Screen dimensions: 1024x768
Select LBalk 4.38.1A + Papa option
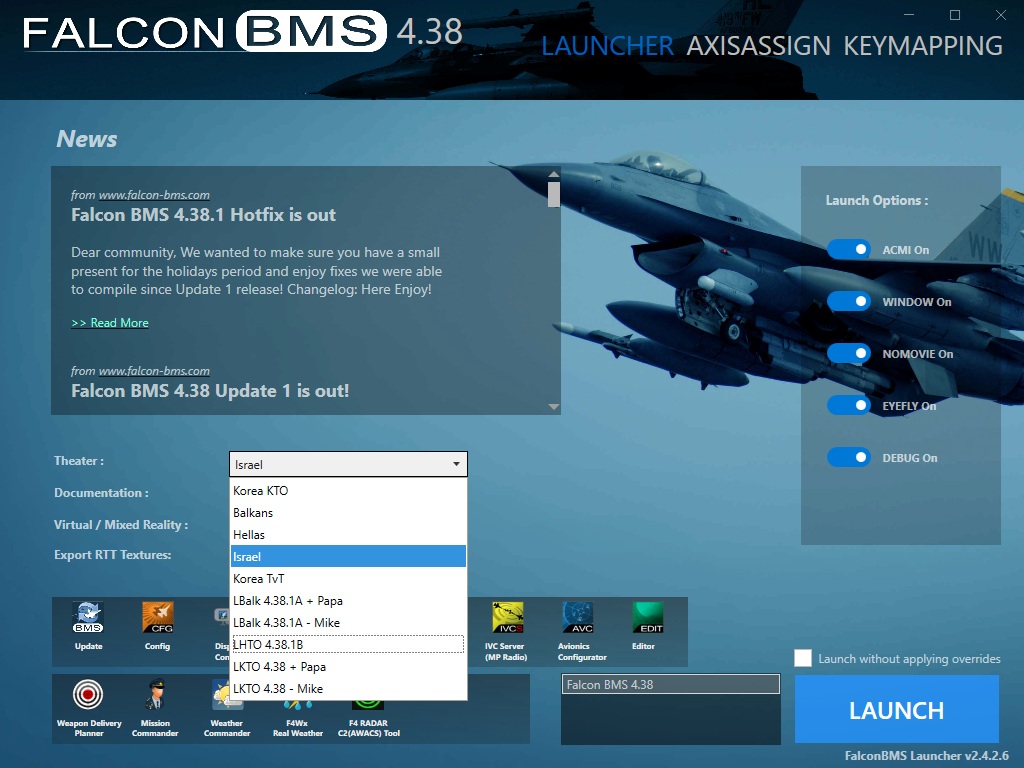point(348,600)
